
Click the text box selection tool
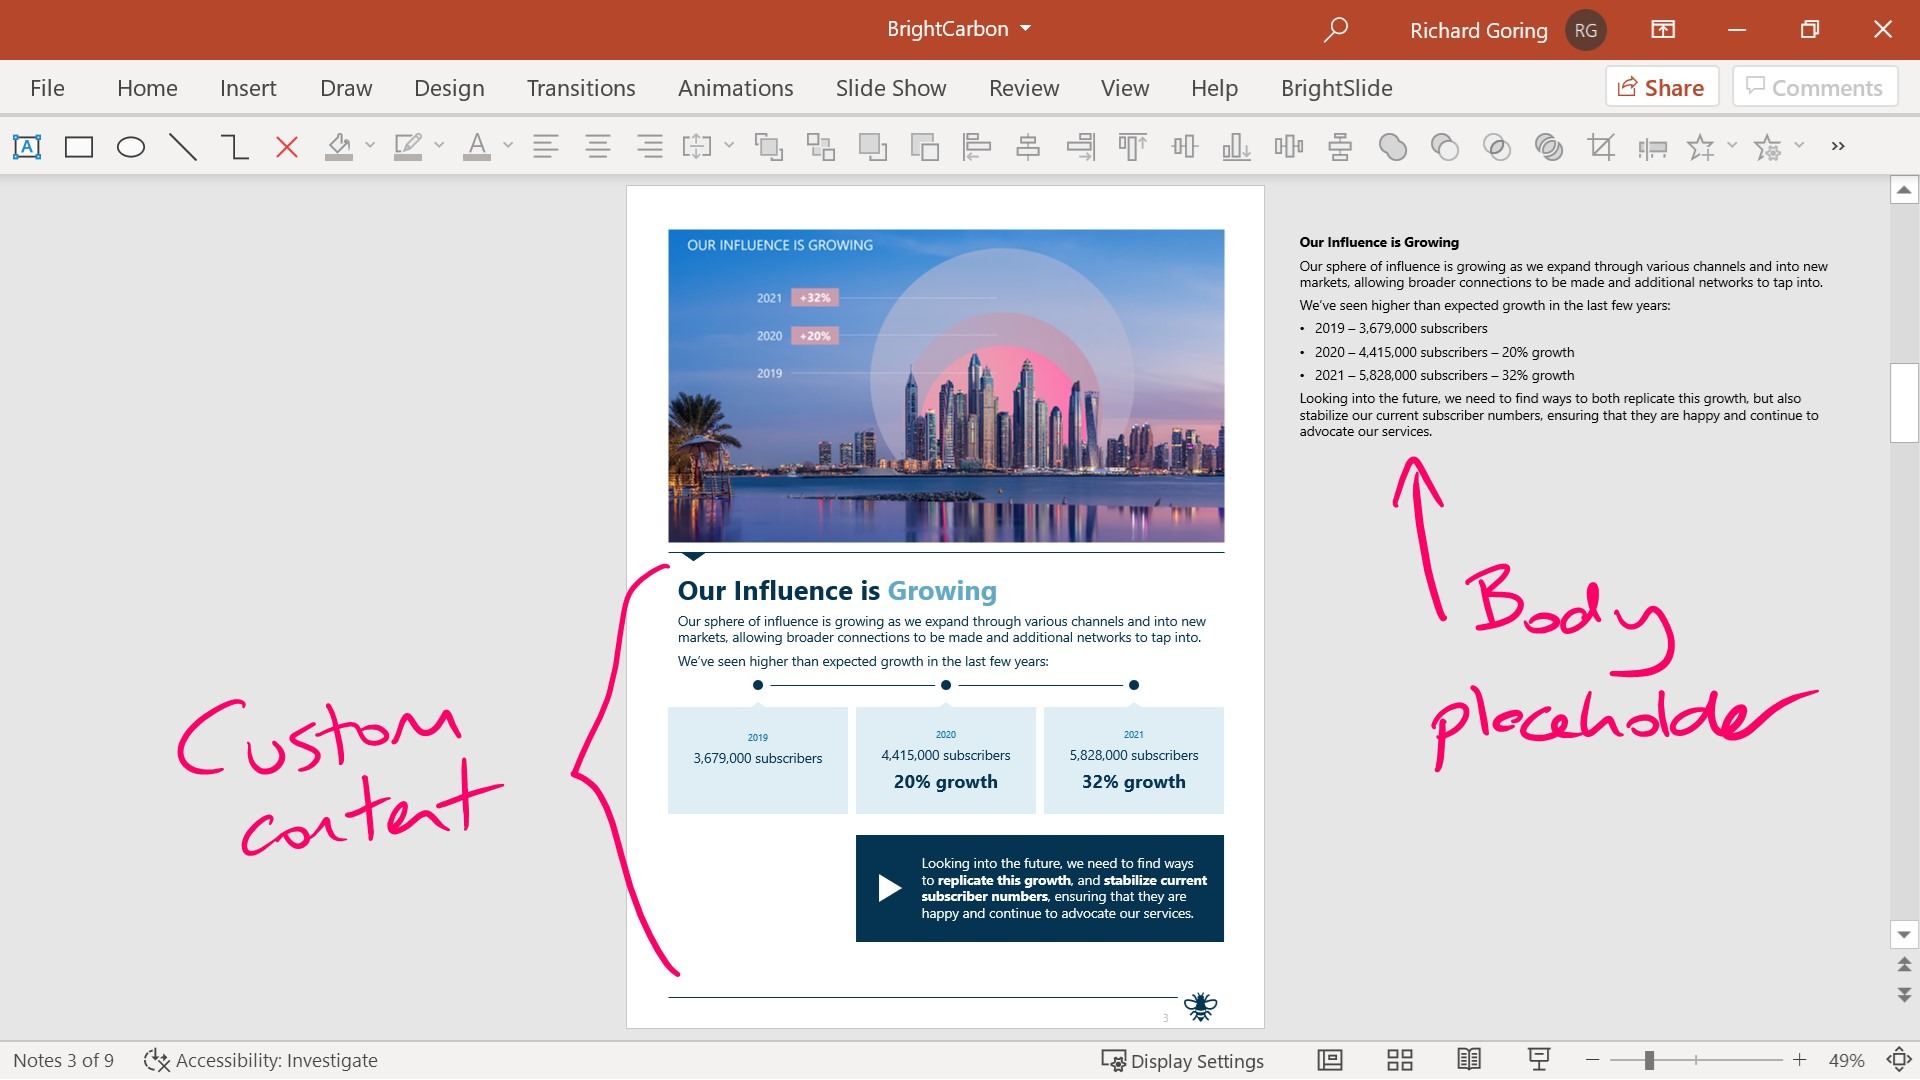26,145
